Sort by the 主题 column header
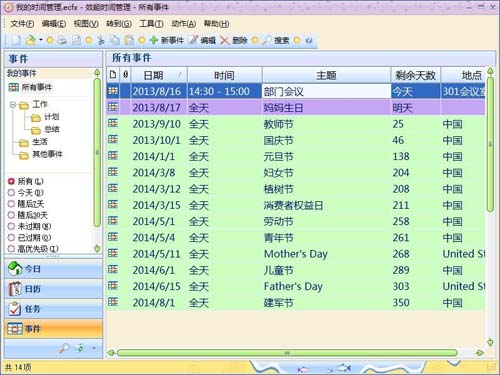 click(x=326, y=75)
